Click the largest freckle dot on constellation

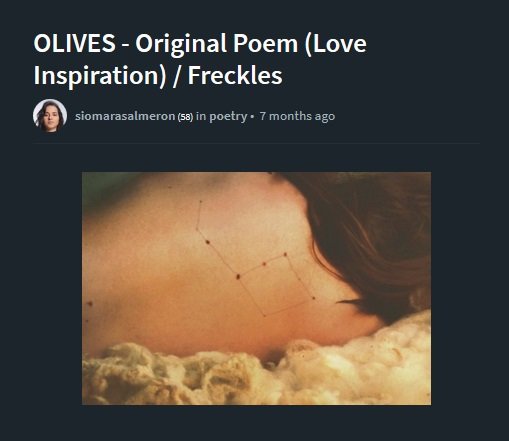[x=238, y=276]
